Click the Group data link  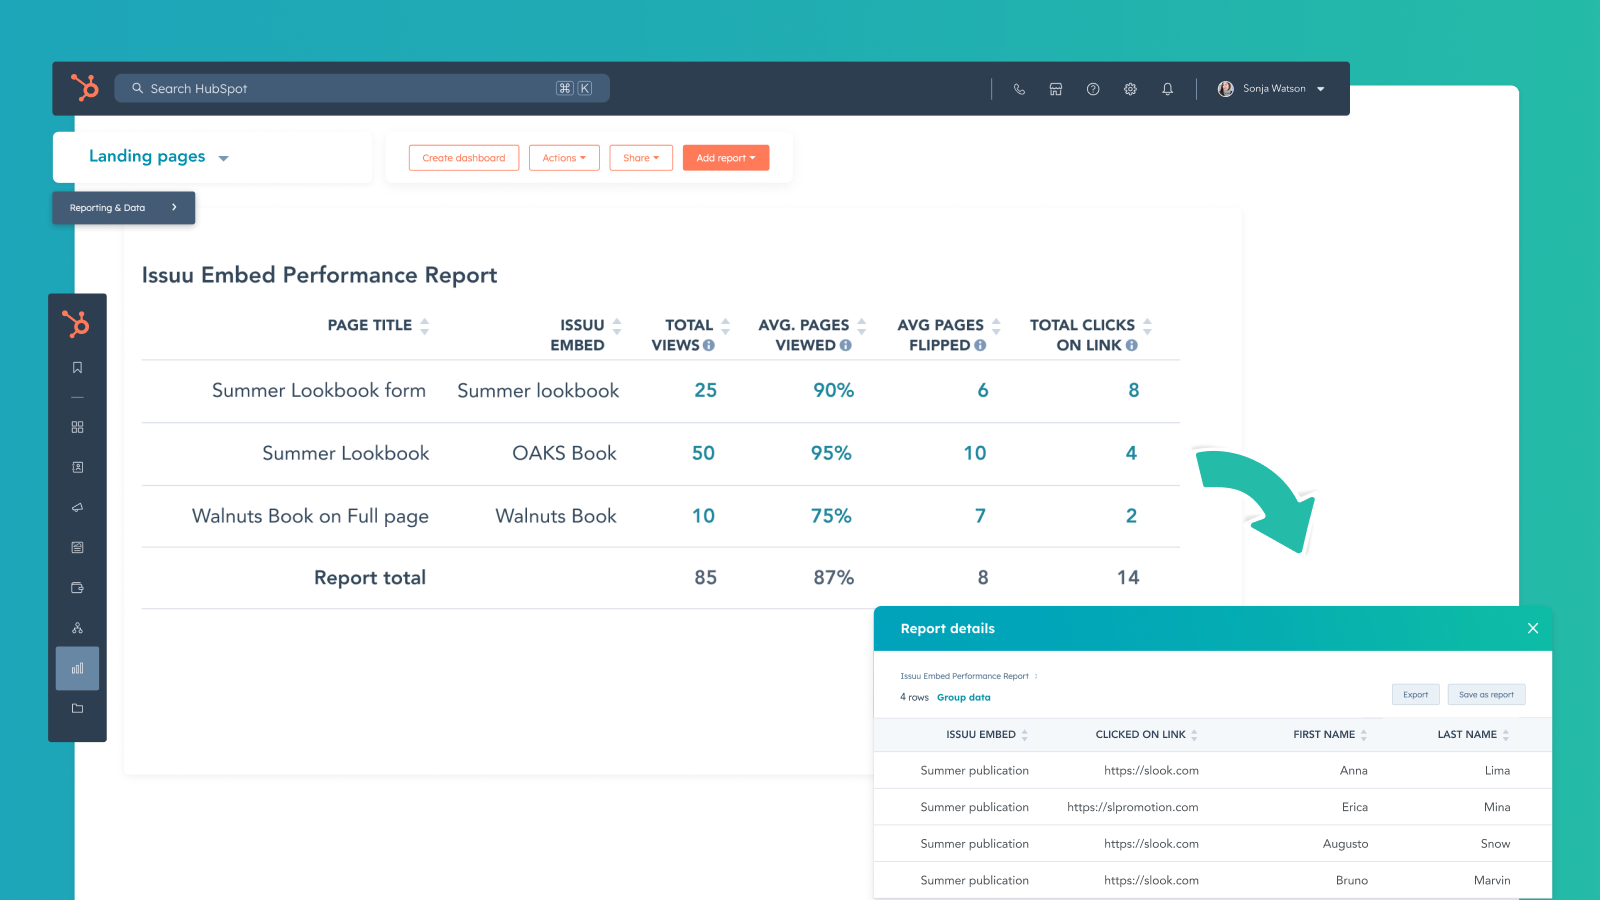point(963,698)
